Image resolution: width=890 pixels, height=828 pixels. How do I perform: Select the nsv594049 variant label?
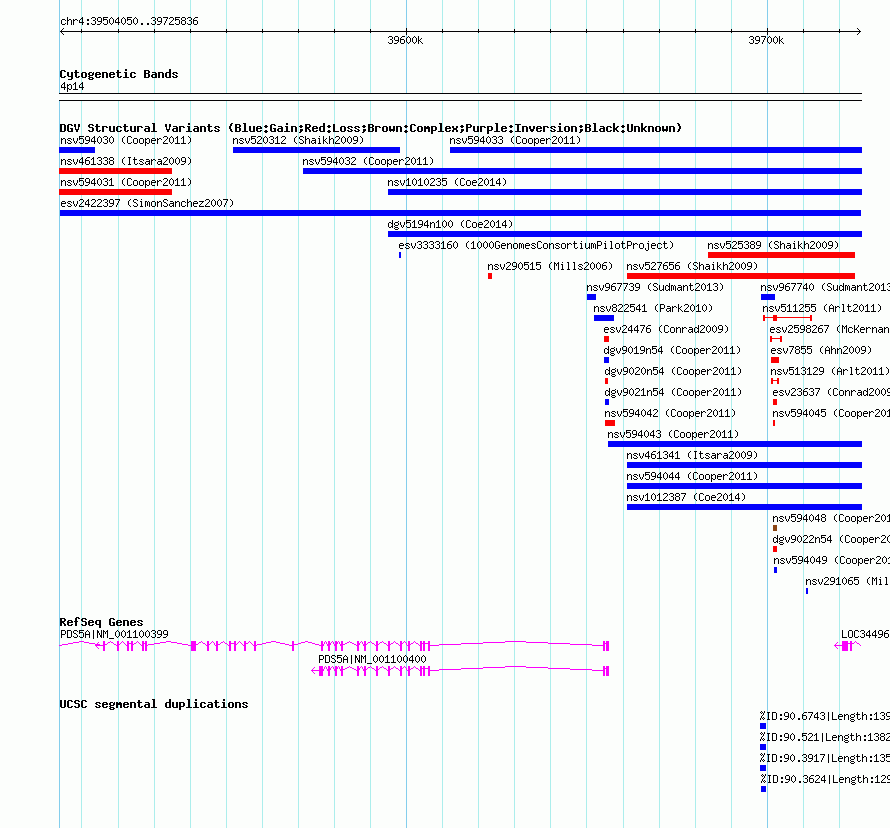click(x=832, y=560)
